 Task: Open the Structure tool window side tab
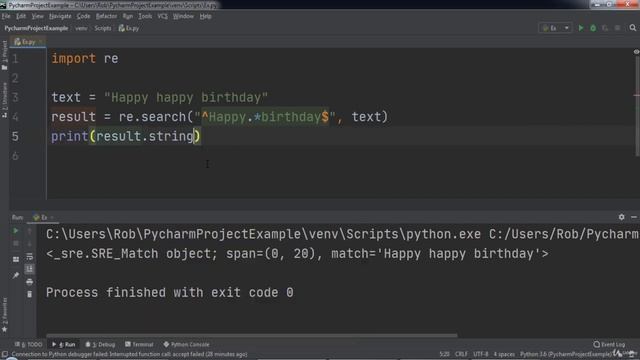click(4, 100)
